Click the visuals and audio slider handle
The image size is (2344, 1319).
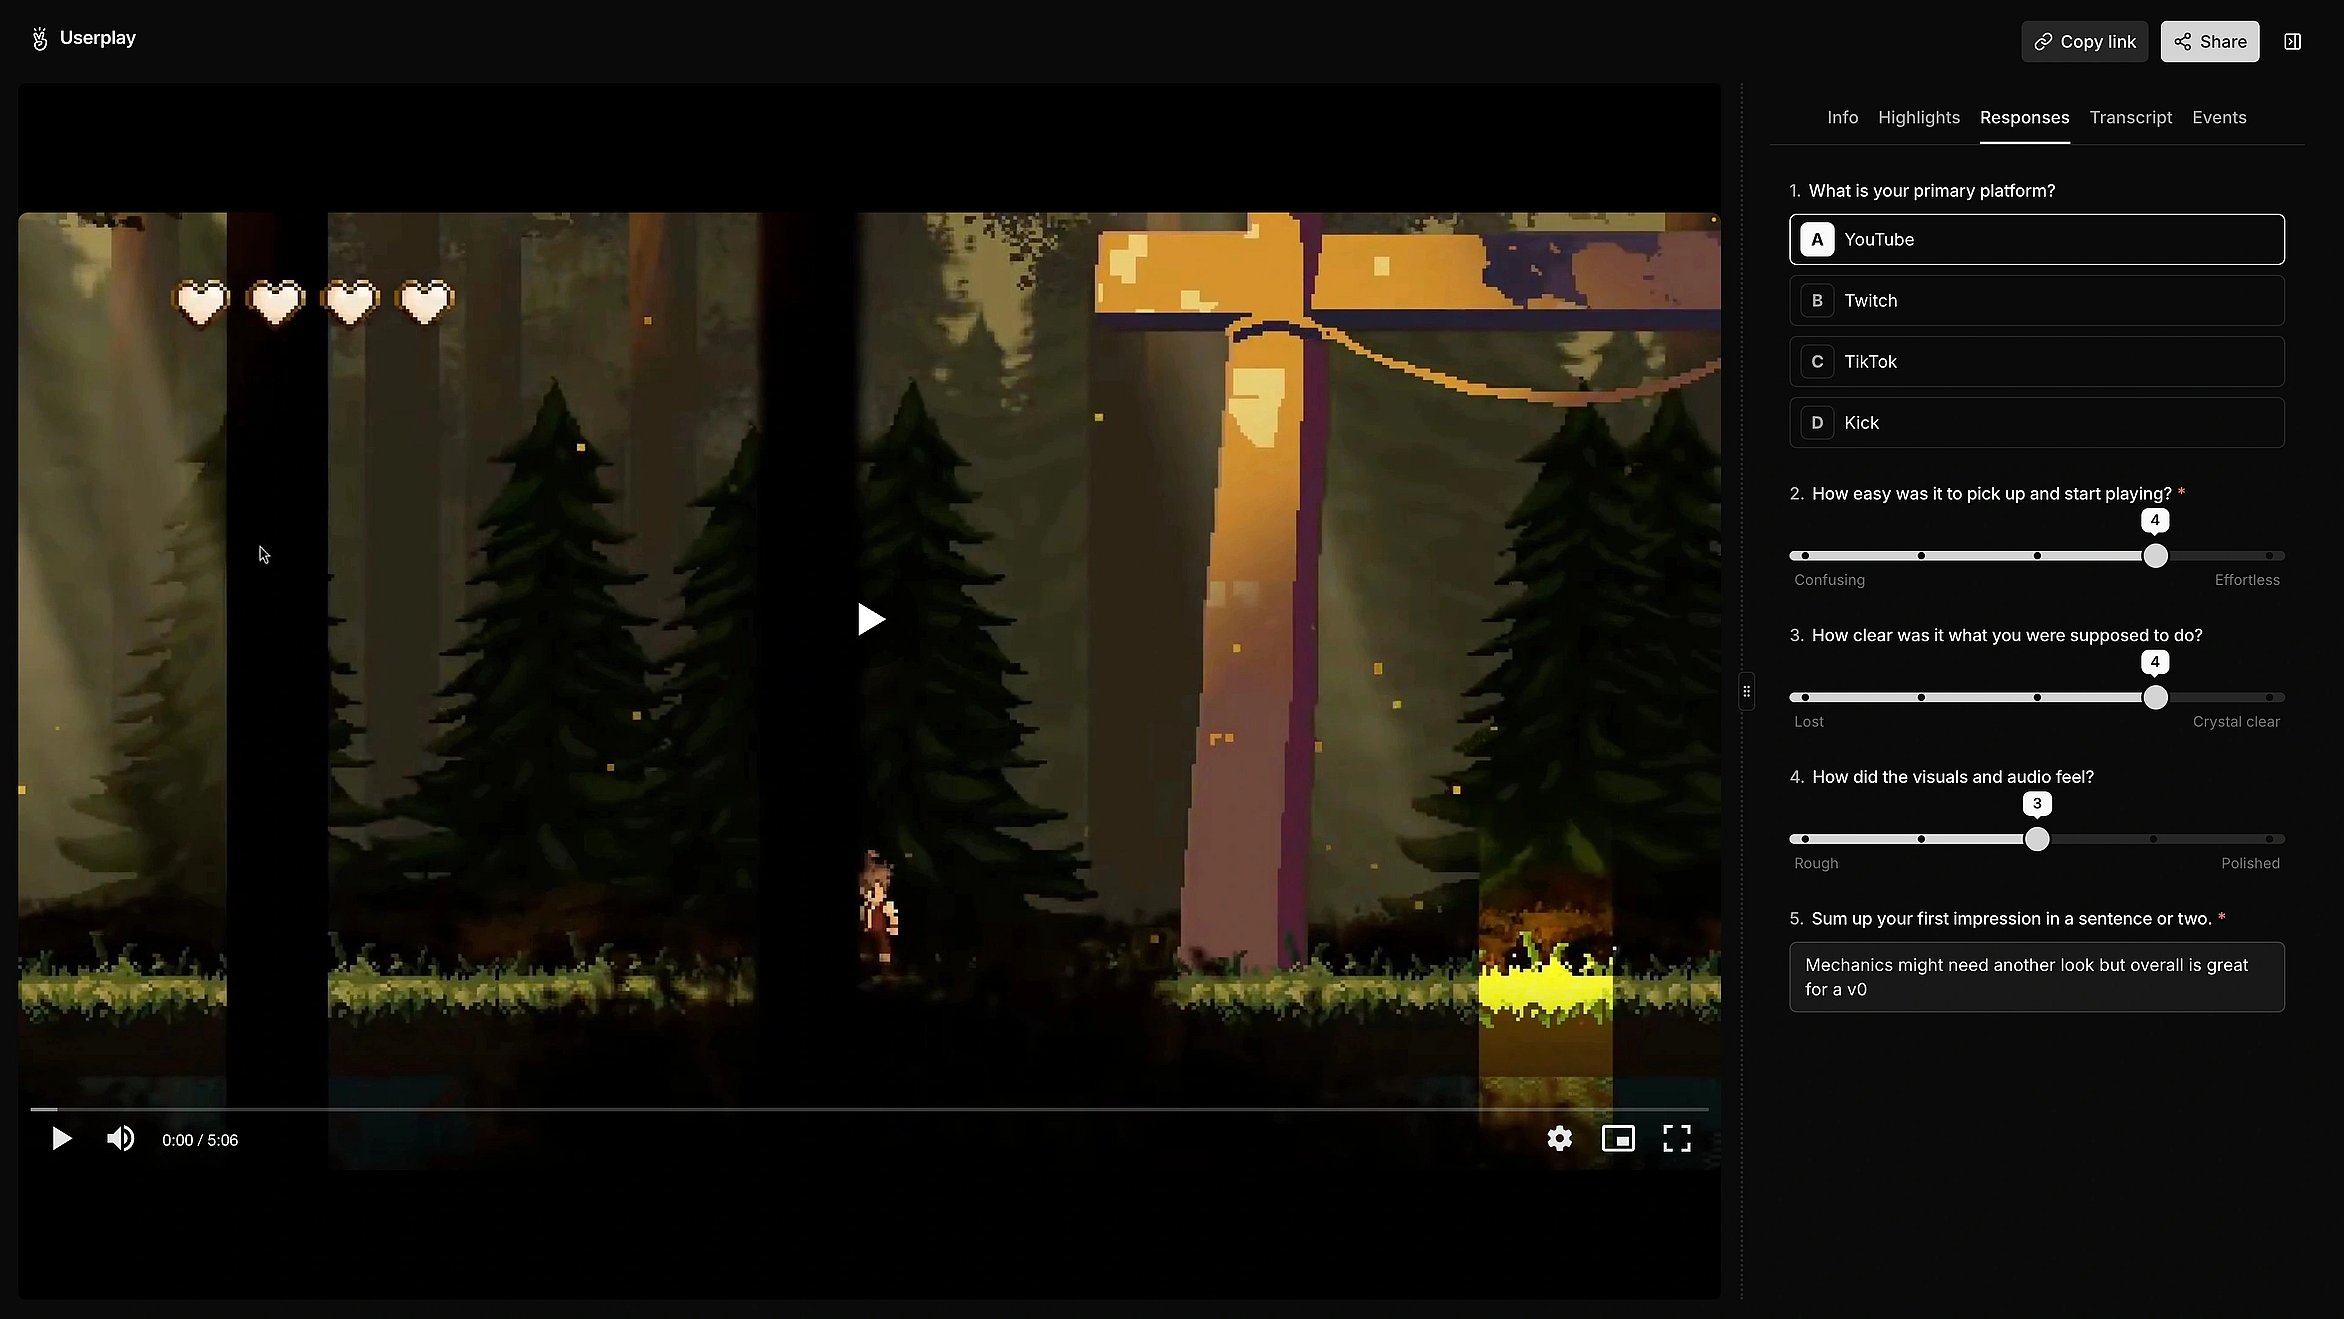pyautogui.click(x=2037, y=840)
